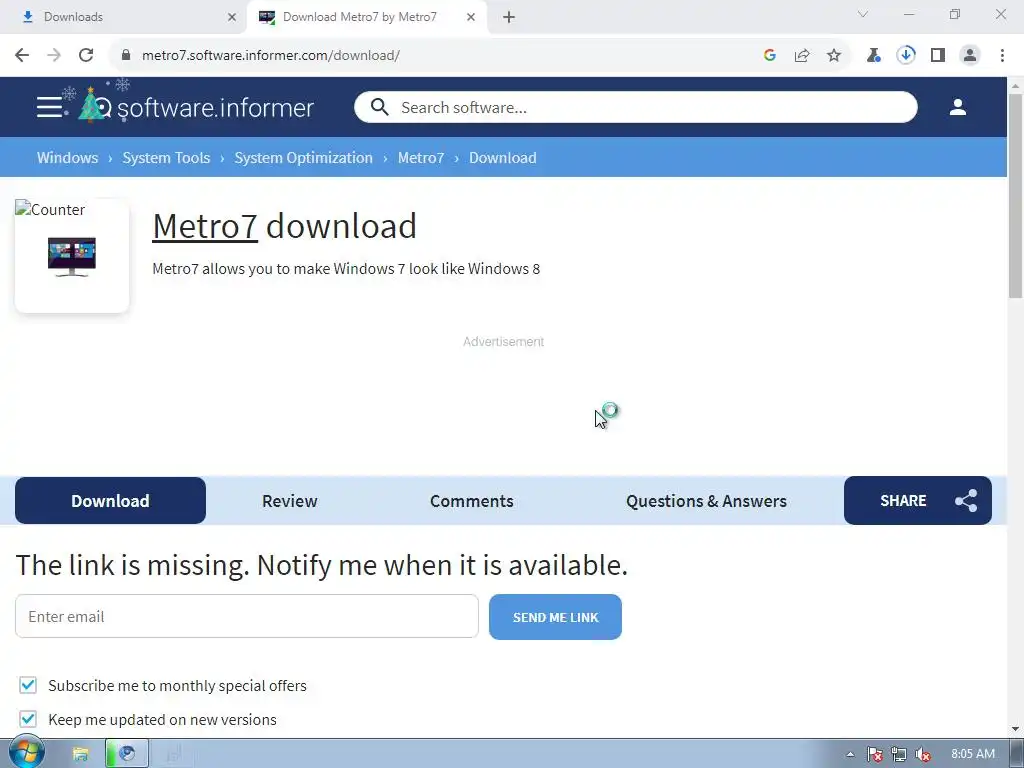The height and width of the screenshot is (768, 1024).
Task: Close the Download Metro7 tab
Action: click(x=471, y=17)
